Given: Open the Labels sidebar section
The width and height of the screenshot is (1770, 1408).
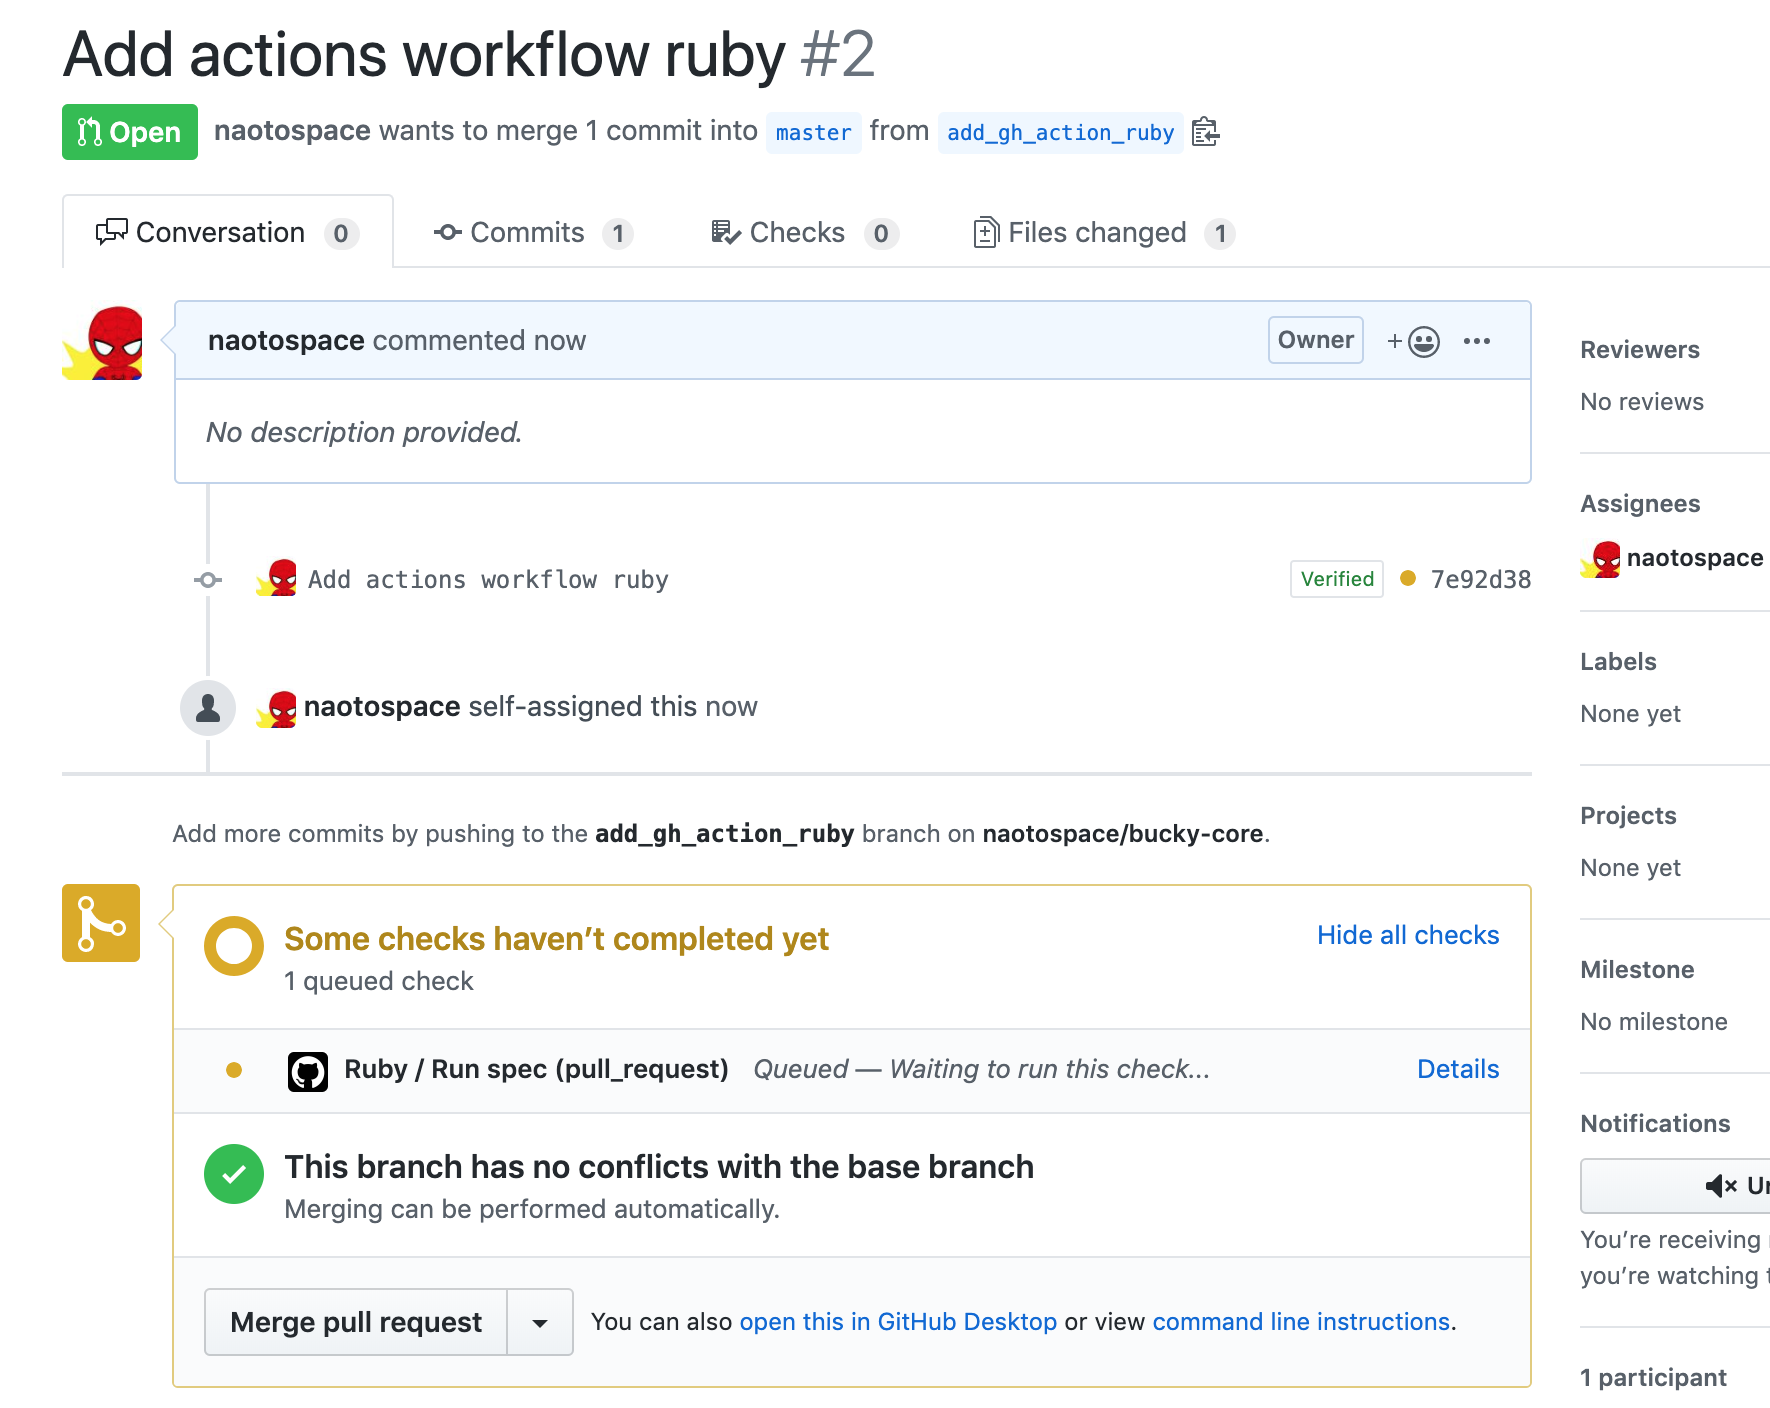Looking at the screenshot, I should click(1618, 662).
